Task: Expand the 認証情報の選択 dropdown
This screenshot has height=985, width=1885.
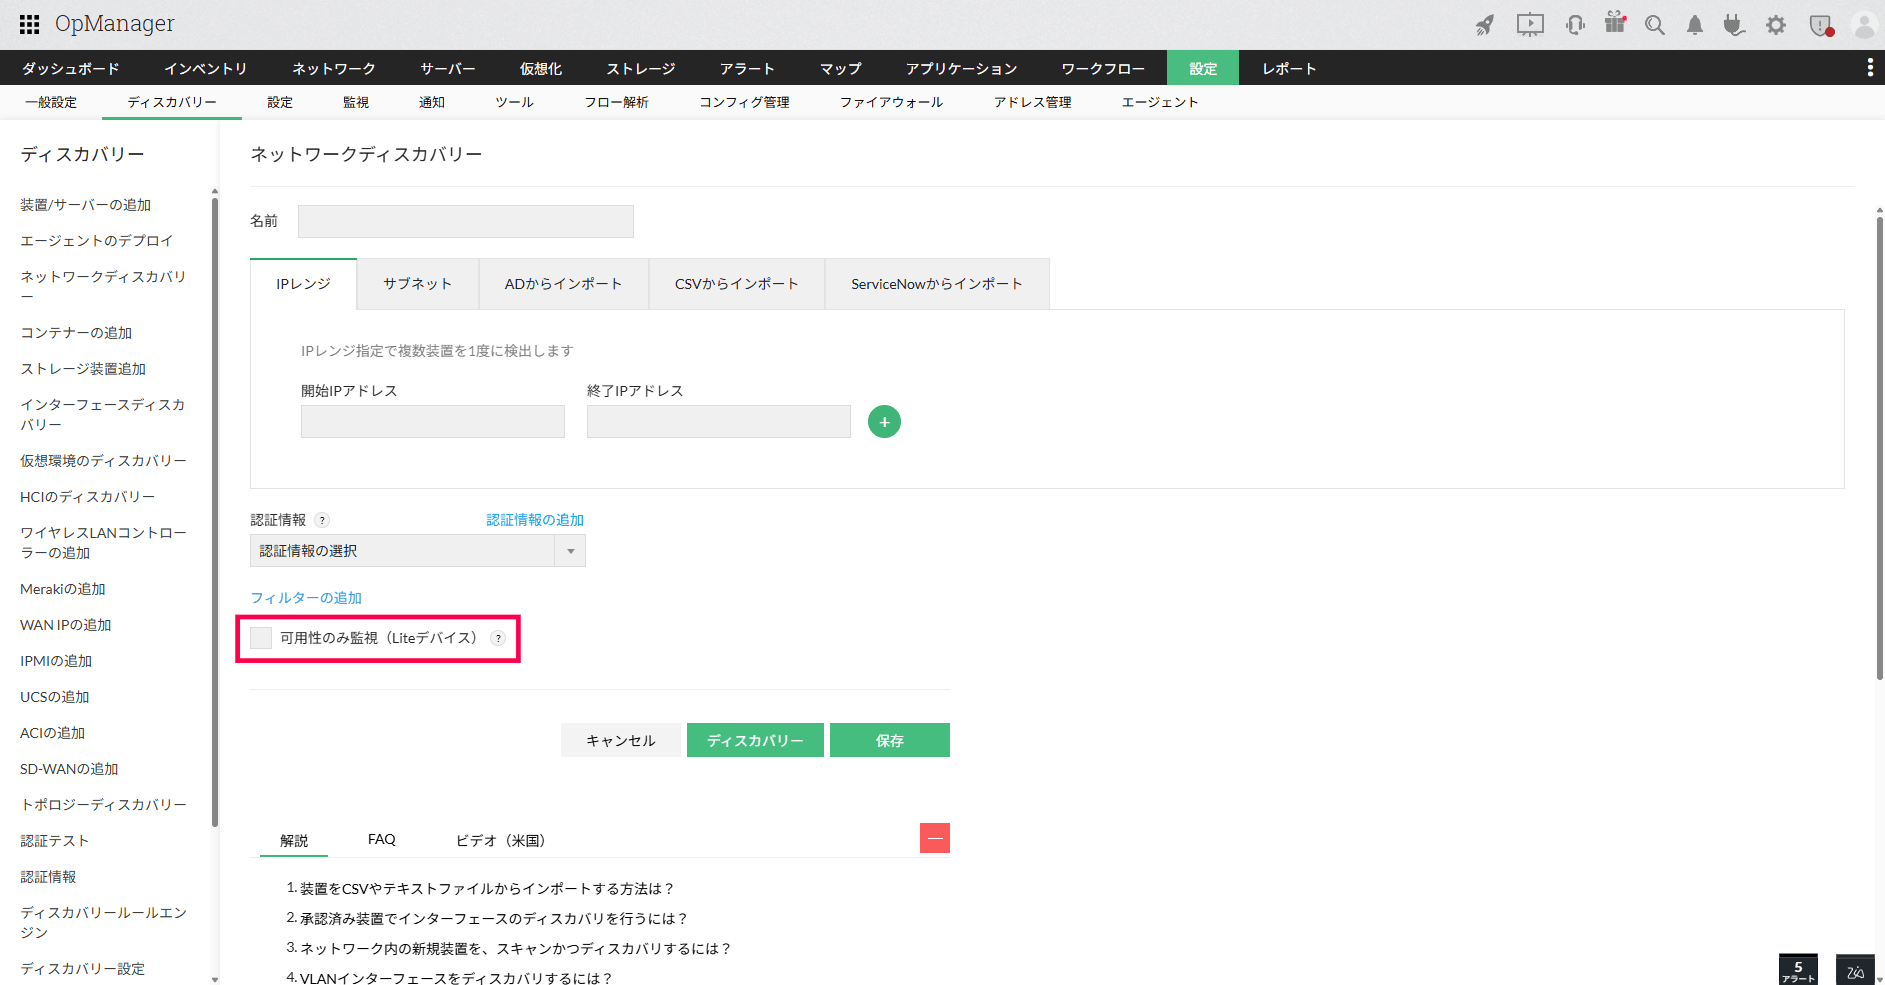Action: point(418,551)
